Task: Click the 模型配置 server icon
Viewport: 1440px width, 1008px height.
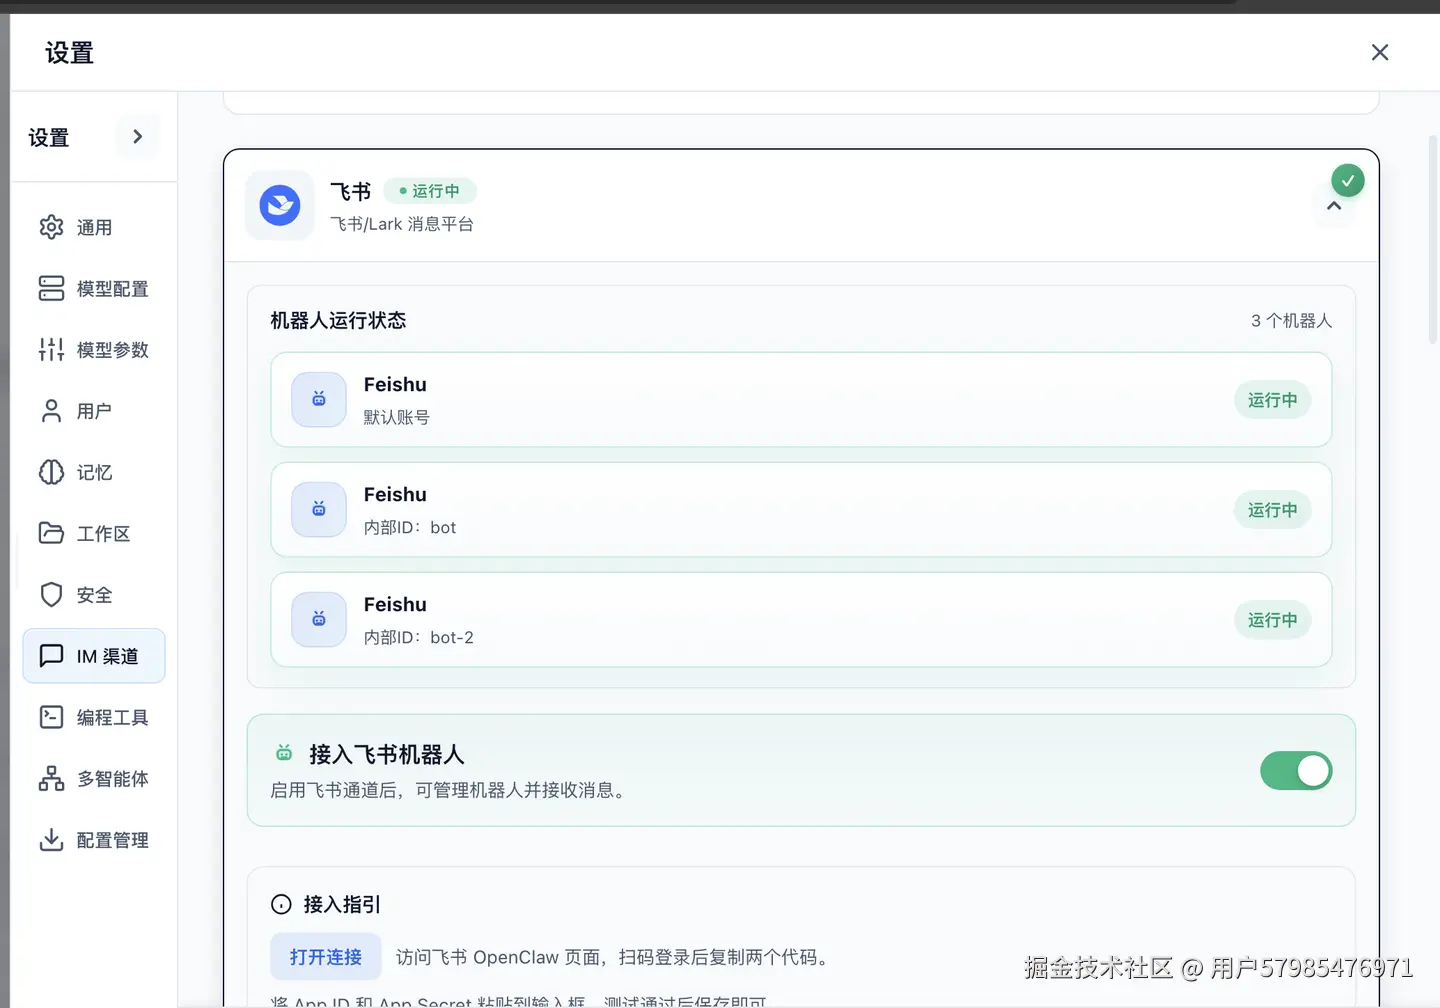Action: click(51, 288)
